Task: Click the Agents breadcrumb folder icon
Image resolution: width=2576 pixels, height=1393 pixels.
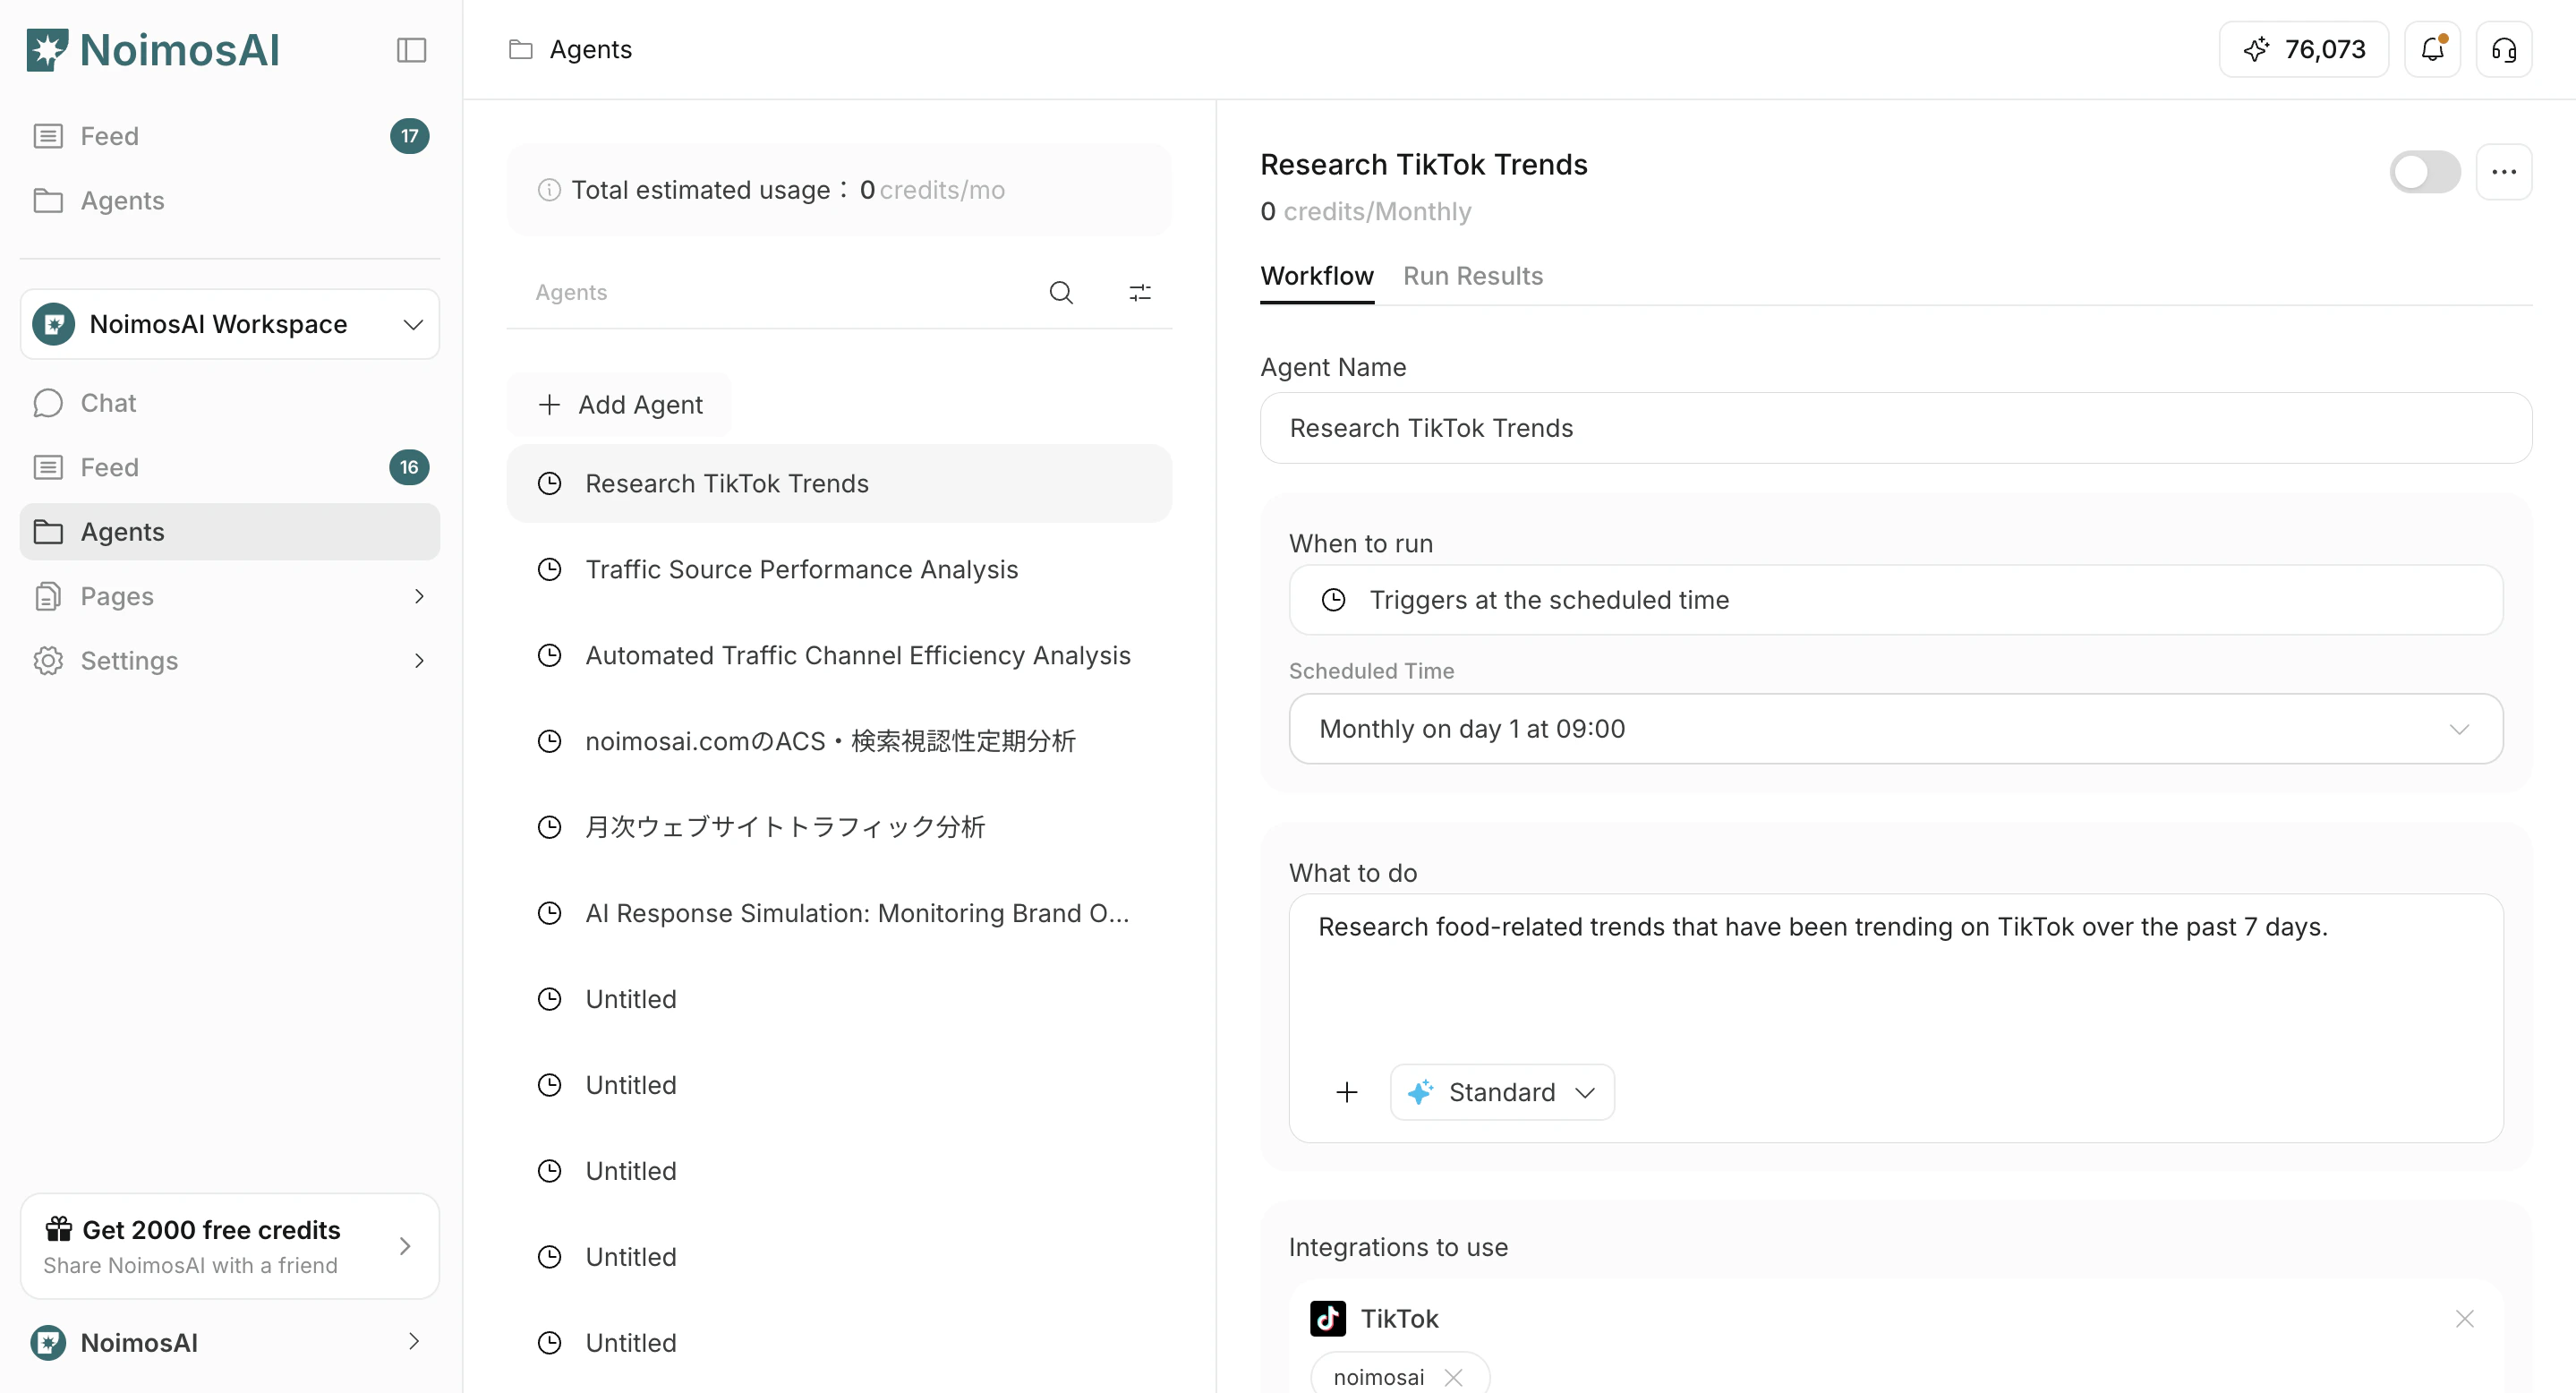Action: point(520,49)
